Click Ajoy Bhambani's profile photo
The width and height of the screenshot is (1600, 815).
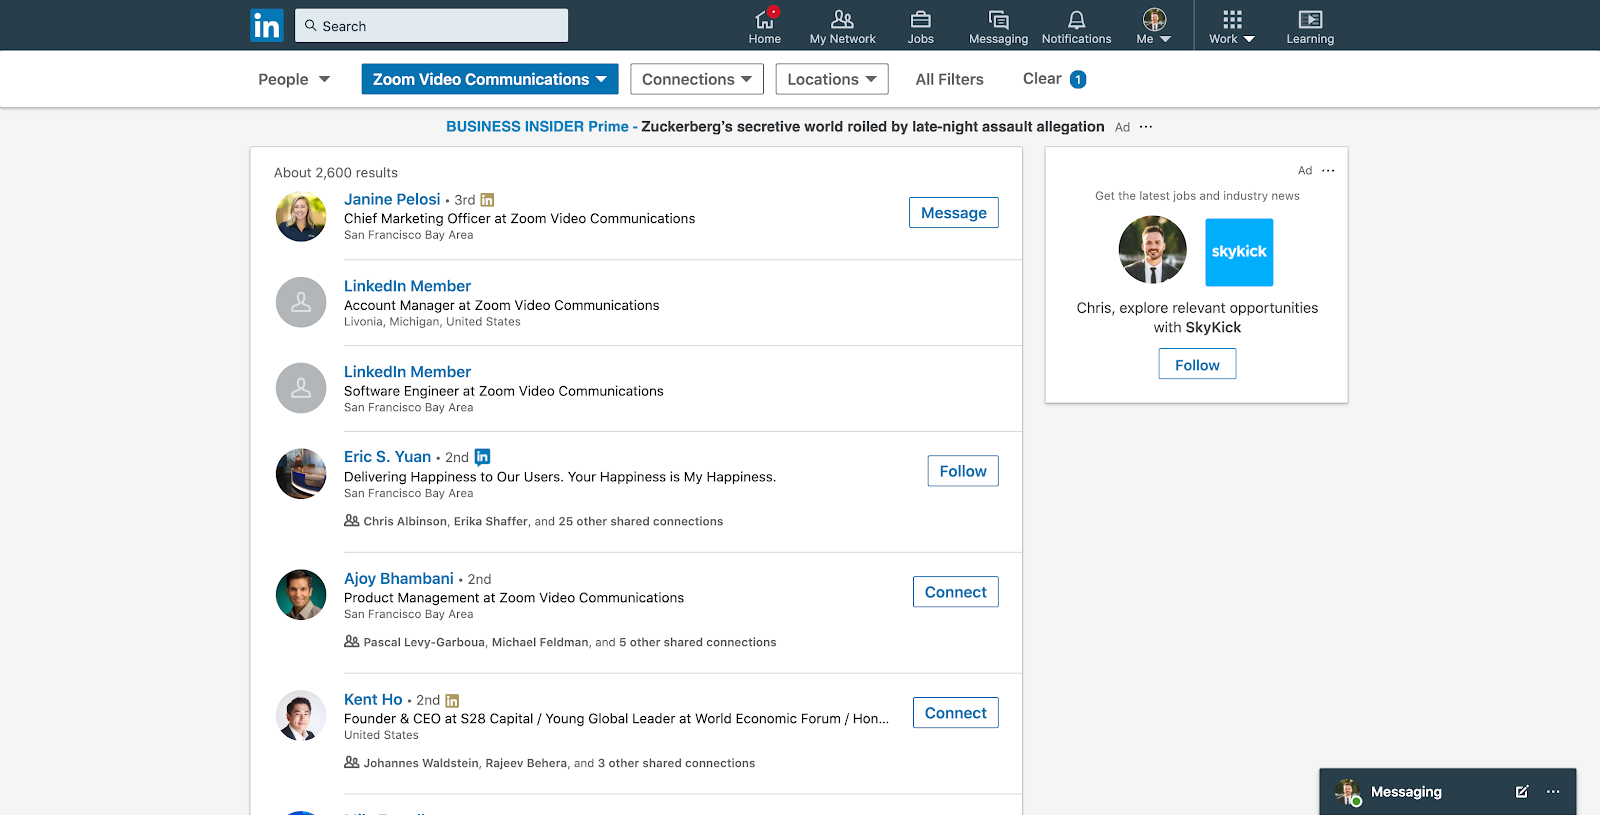(301, 595)
